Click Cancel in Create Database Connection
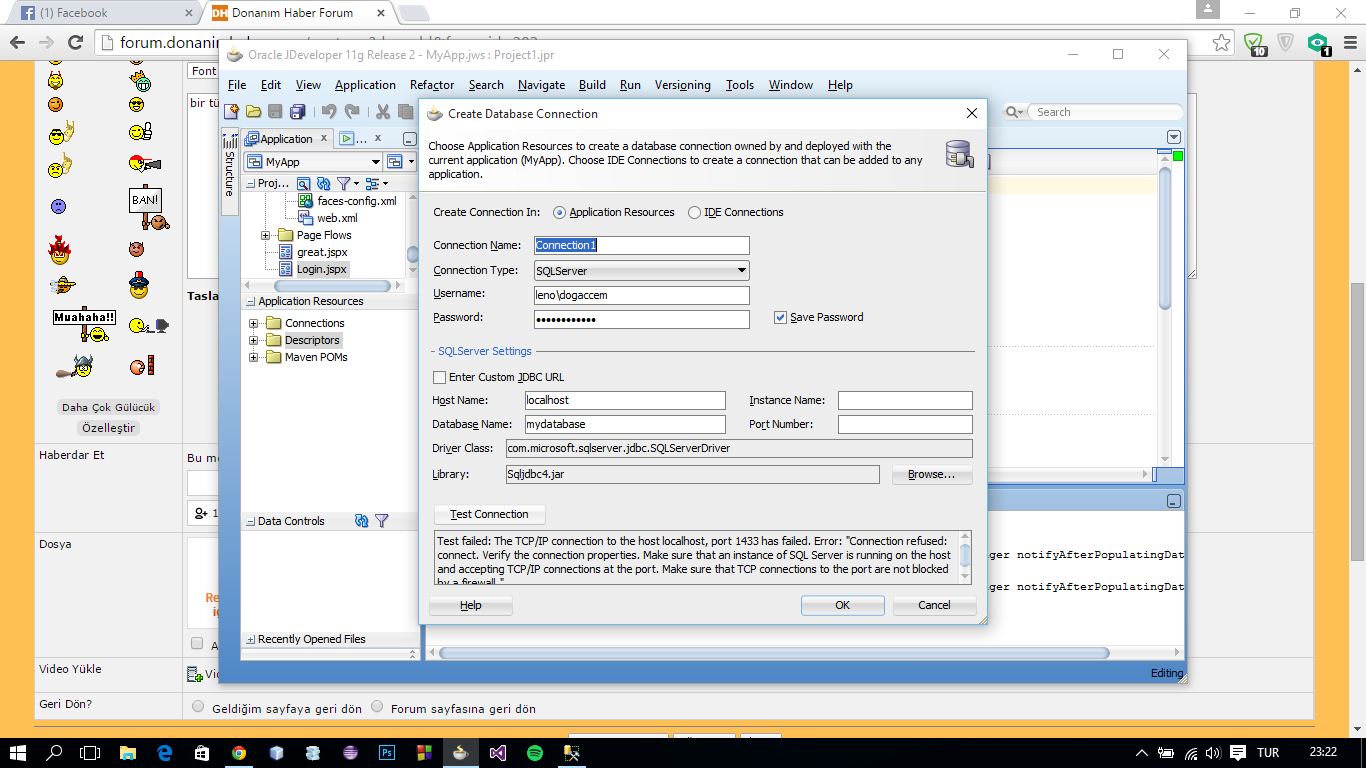 [934, 605]
